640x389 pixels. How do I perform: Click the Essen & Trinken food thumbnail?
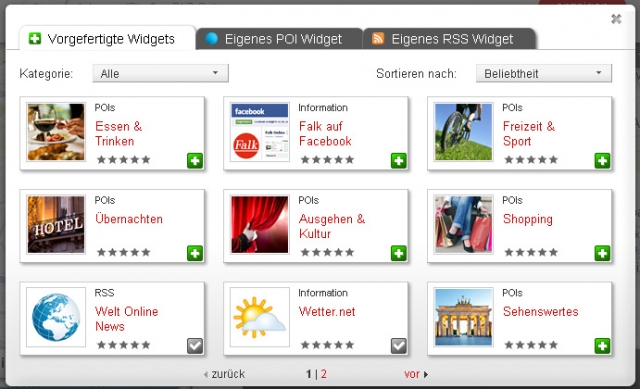[56, 132]
